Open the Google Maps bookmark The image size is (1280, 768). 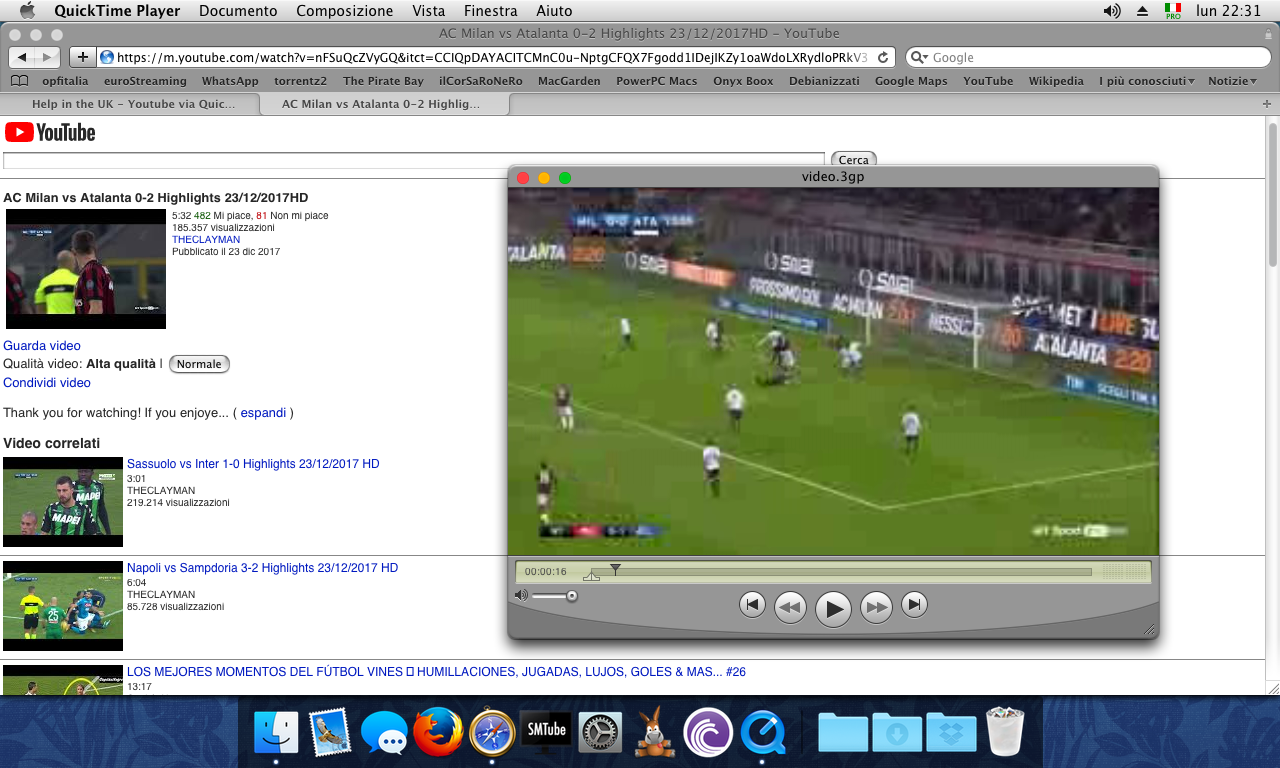911,81
